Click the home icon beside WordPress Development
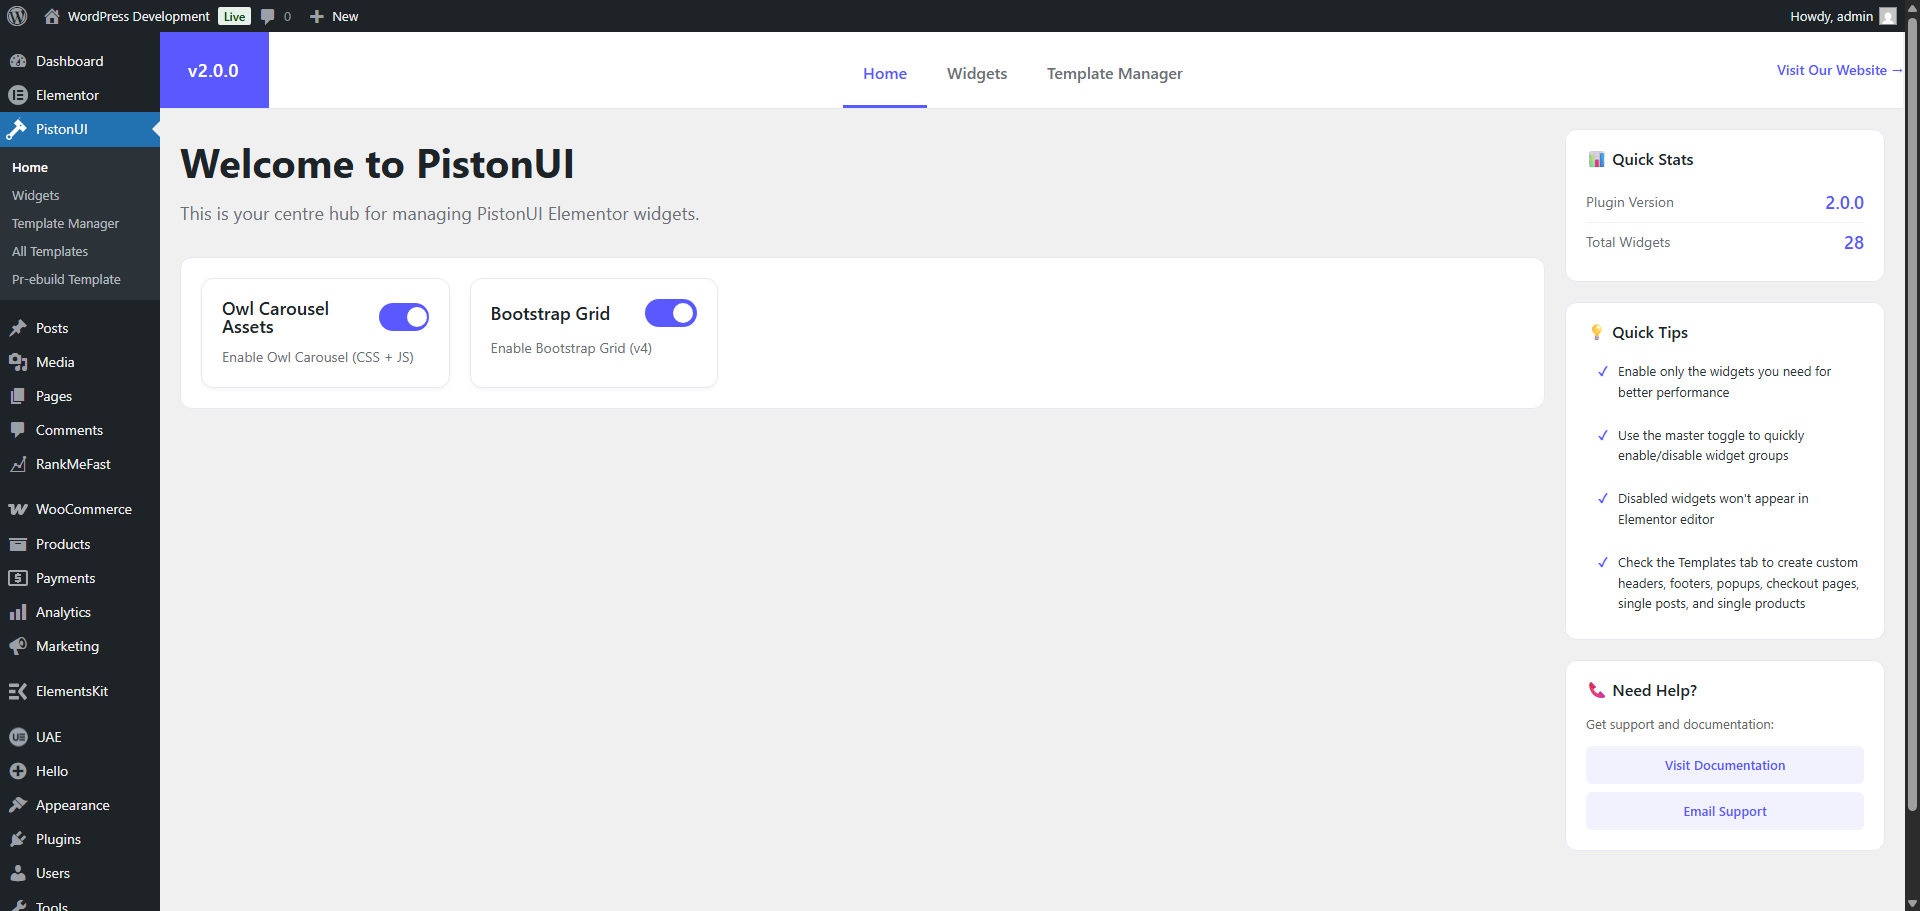The height and width of the screenshot is (911, 1920). pos(52,16)
